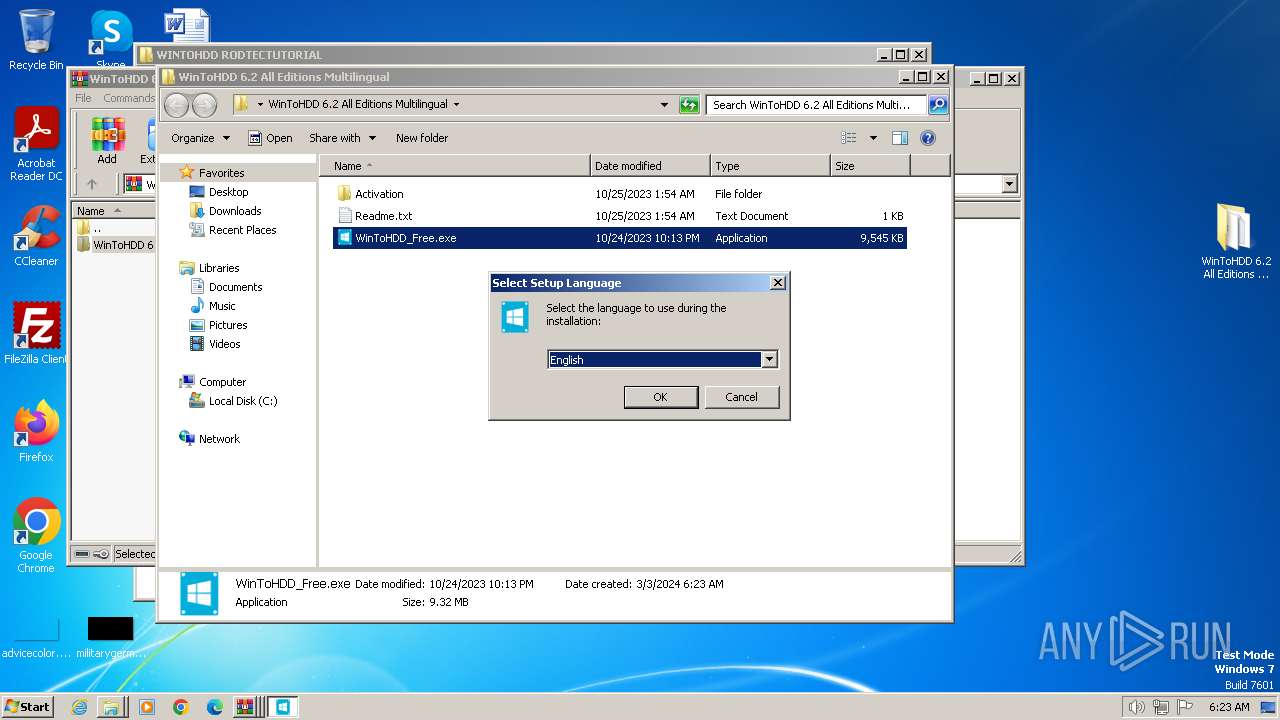Click the Explorer back navigation arrow
The image size is (1280, 720).
(177, 105)
